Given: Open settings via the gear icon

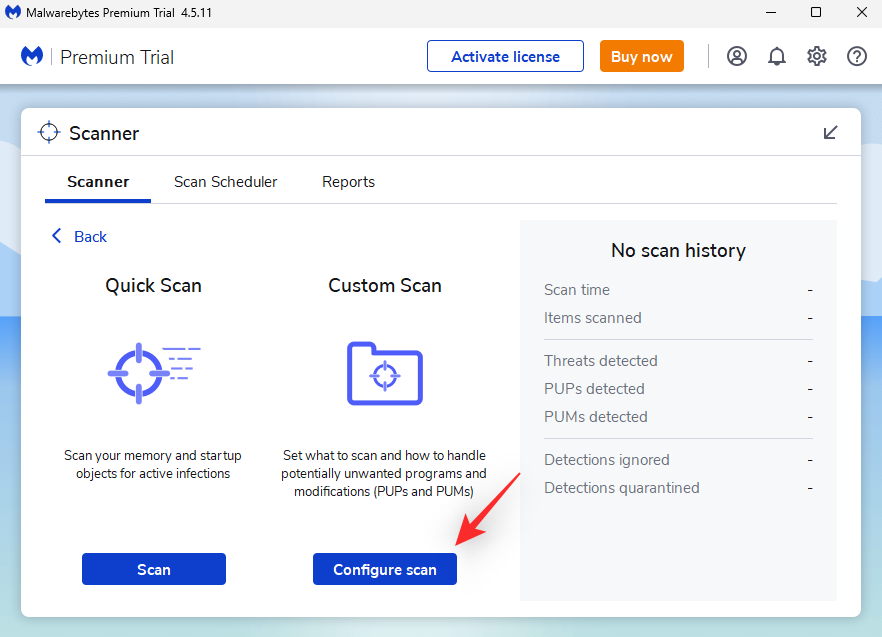Looking at the screenshot, I should 817,56.
